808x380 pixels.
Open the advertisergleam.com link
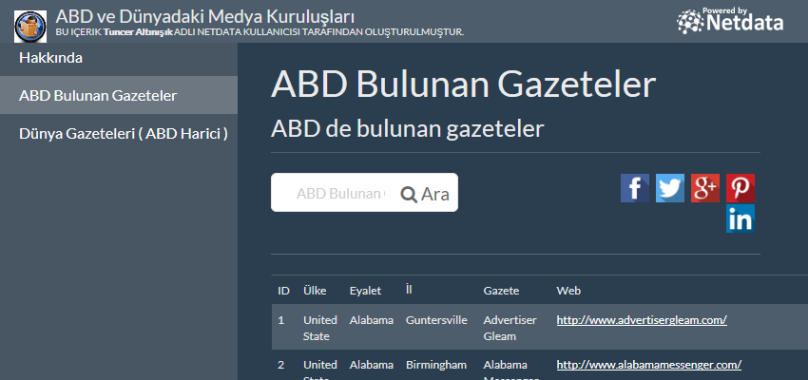[642, 320]
